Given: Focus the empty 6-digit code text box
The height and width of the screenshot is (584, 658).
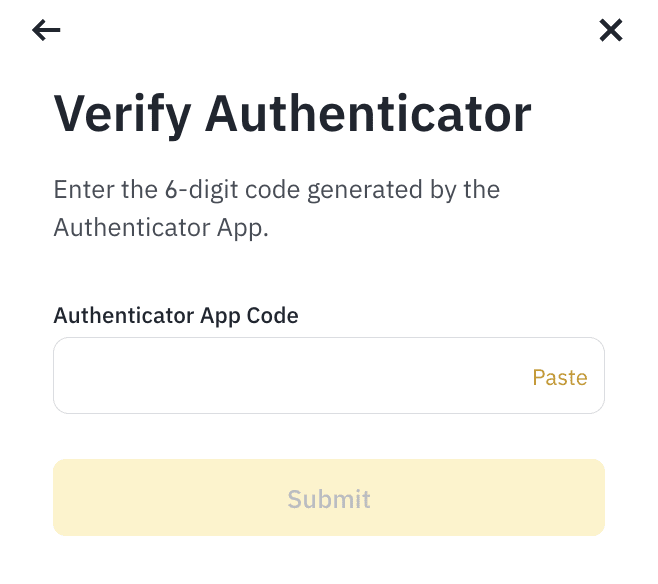Looking at the screenshot, I should [x=329, y=375].
